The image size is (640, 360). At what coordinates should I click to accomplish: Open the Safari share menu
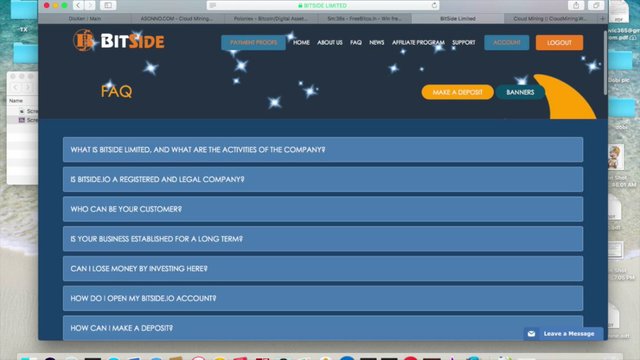(x=576, y=5)
